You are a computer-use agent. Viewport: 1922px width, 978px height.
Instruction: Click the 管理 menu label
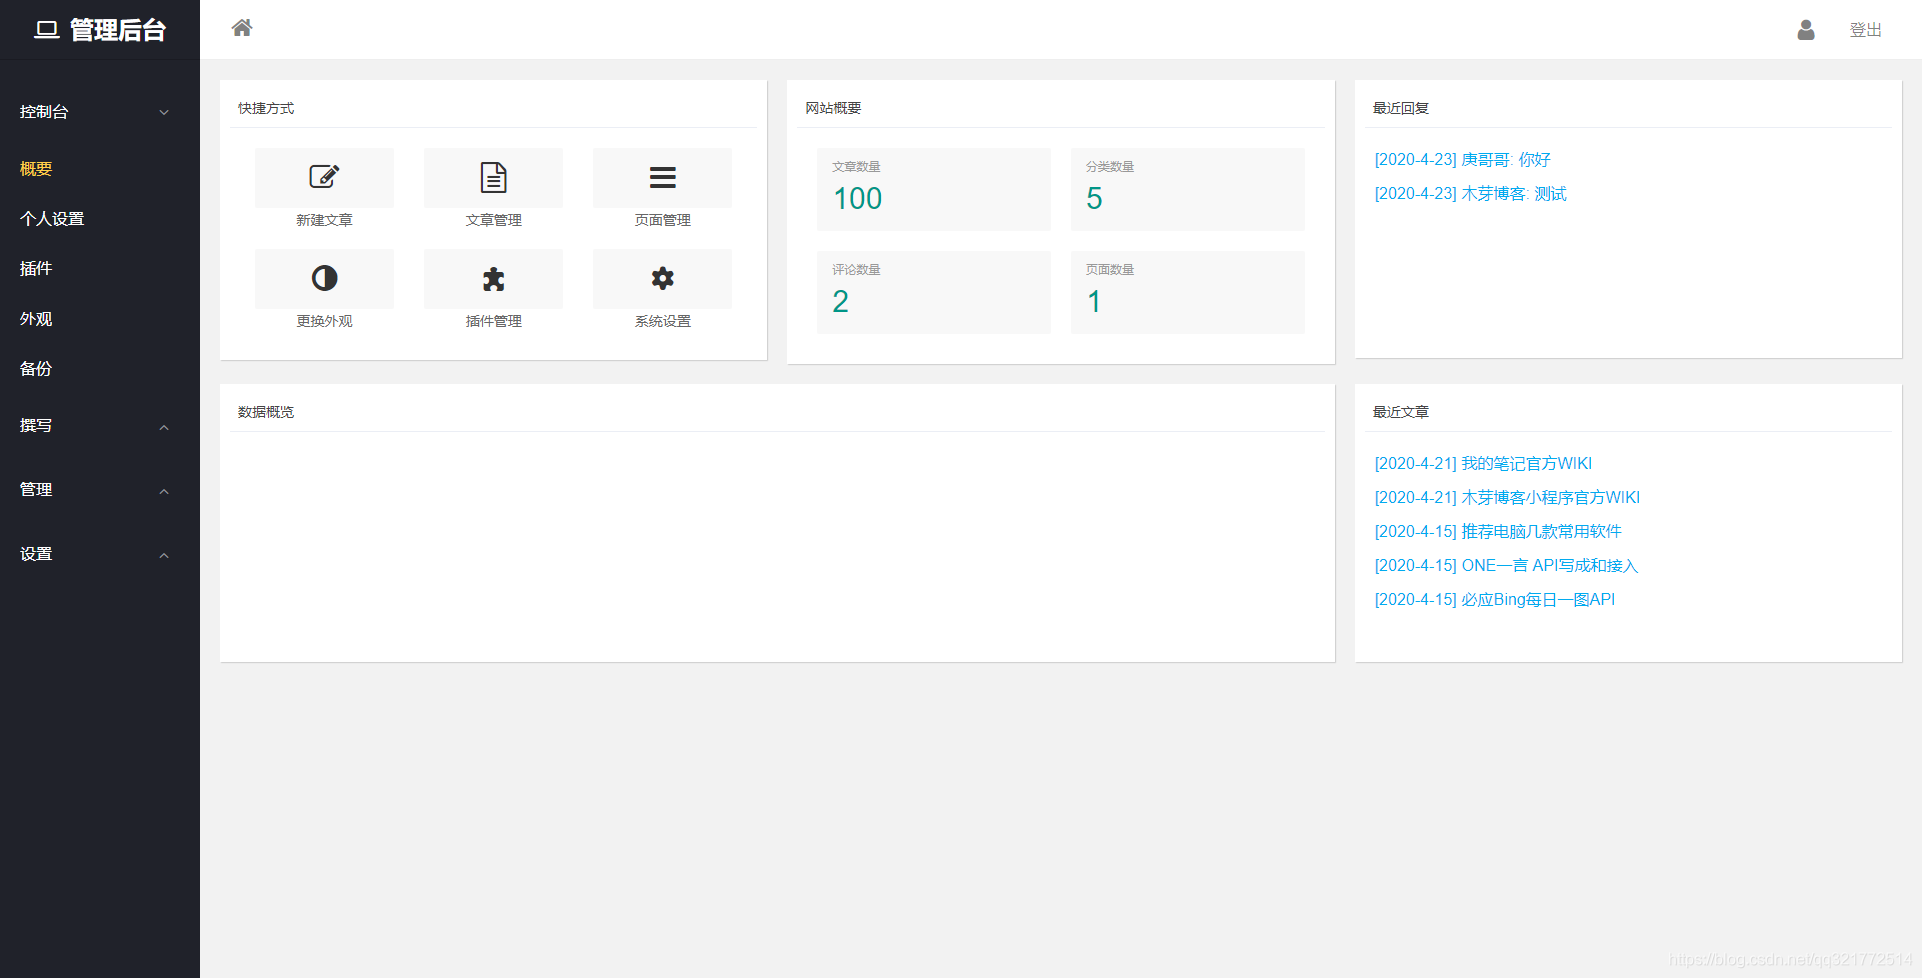[x=36, y=490]
